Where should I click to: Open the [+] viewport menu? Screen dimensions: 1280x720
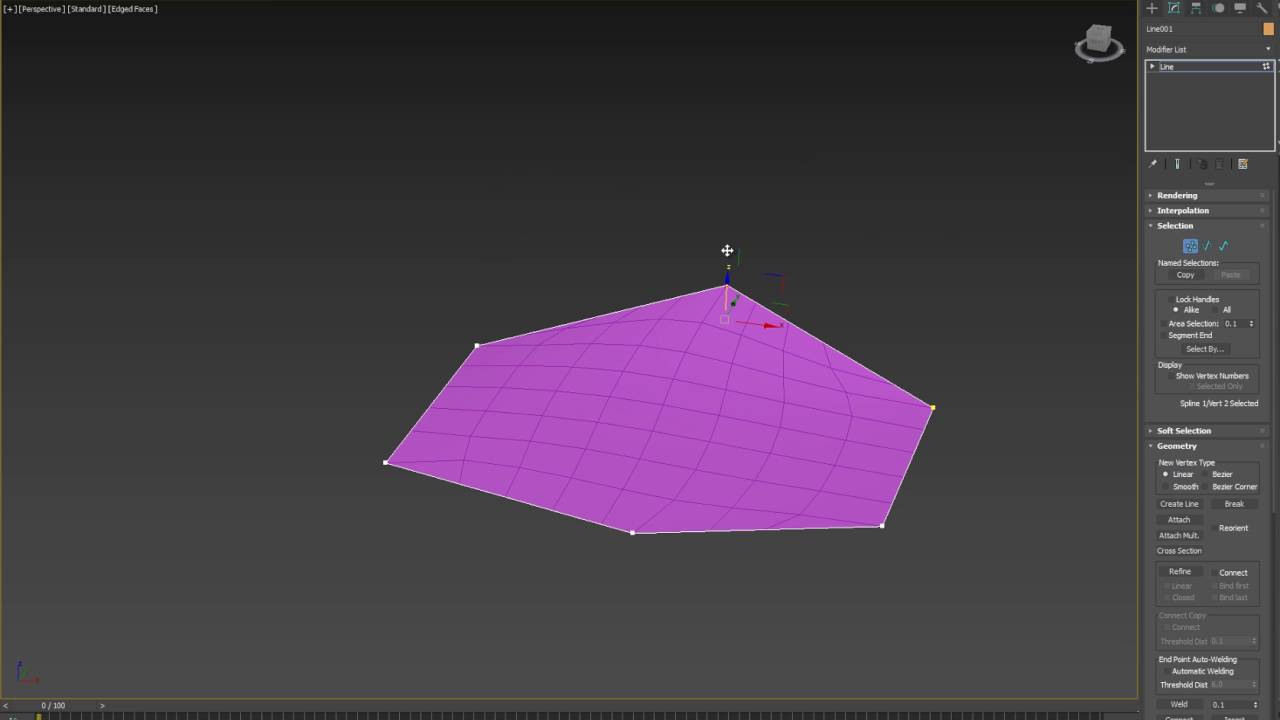pyautogui.click(x=10, y=9)
